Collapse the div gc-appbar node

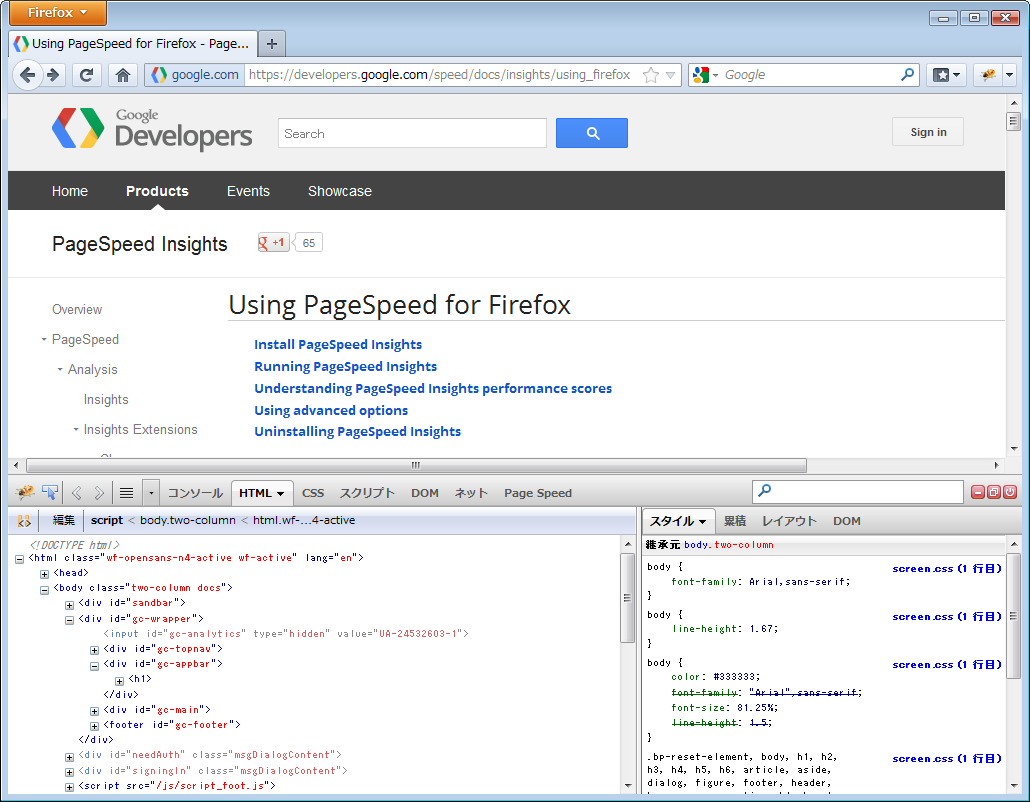click(x=95, y=666)
